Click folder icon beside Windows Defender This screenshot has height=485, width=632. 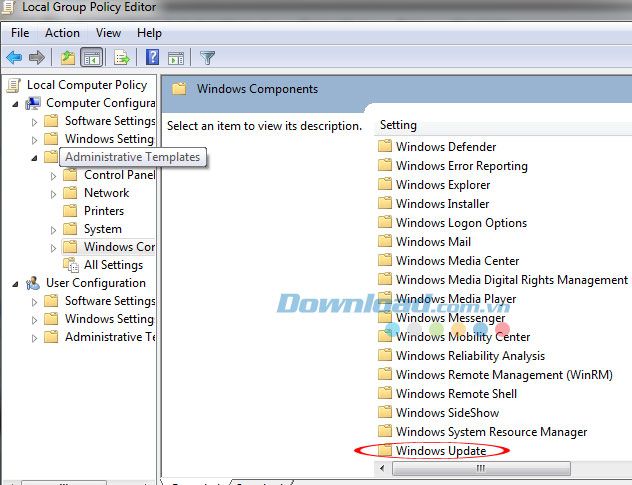click(385, 146)
